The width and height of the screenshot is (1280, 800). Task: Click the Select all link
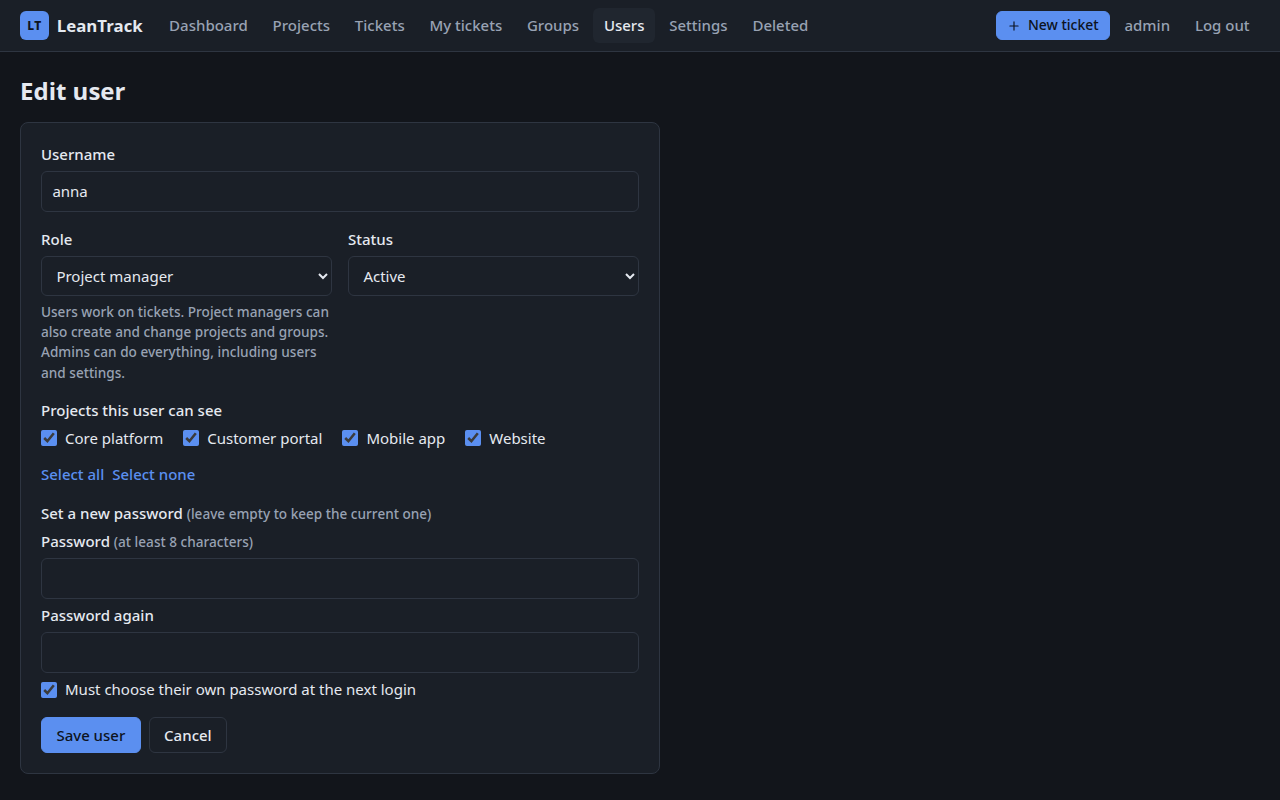pyautogui.click(x=72, y=475)
